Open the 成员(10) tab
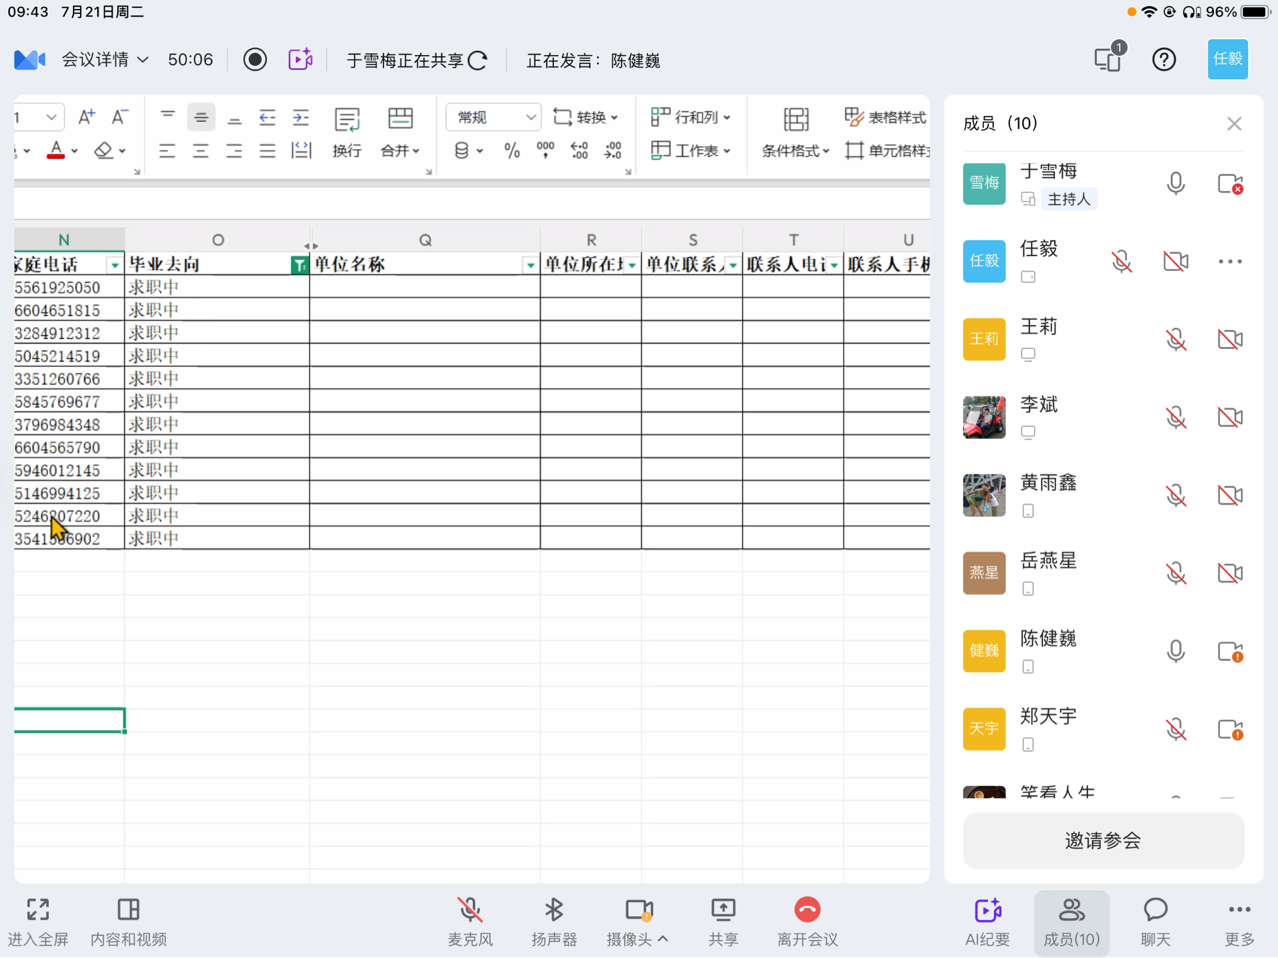Screen dimensions: 1278x958 1071,922
